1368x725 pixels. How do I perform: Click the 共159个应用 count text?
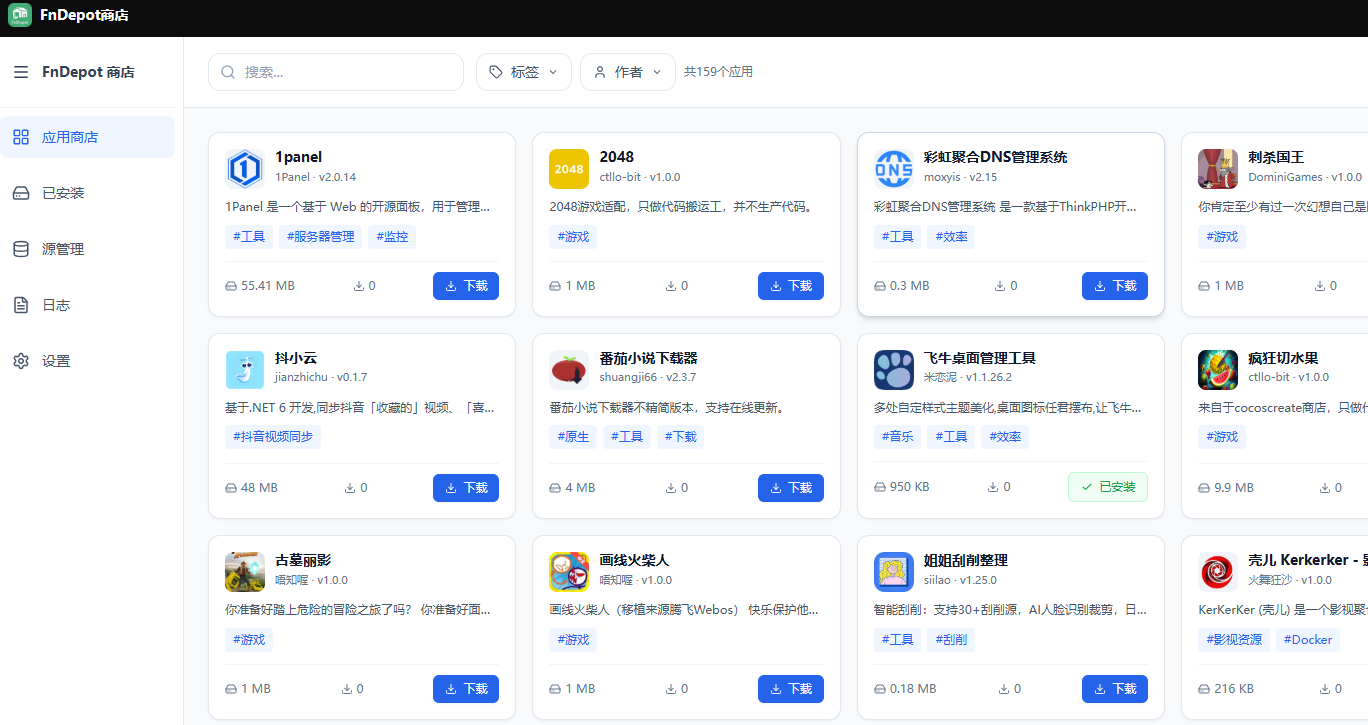tap(718, 72)
